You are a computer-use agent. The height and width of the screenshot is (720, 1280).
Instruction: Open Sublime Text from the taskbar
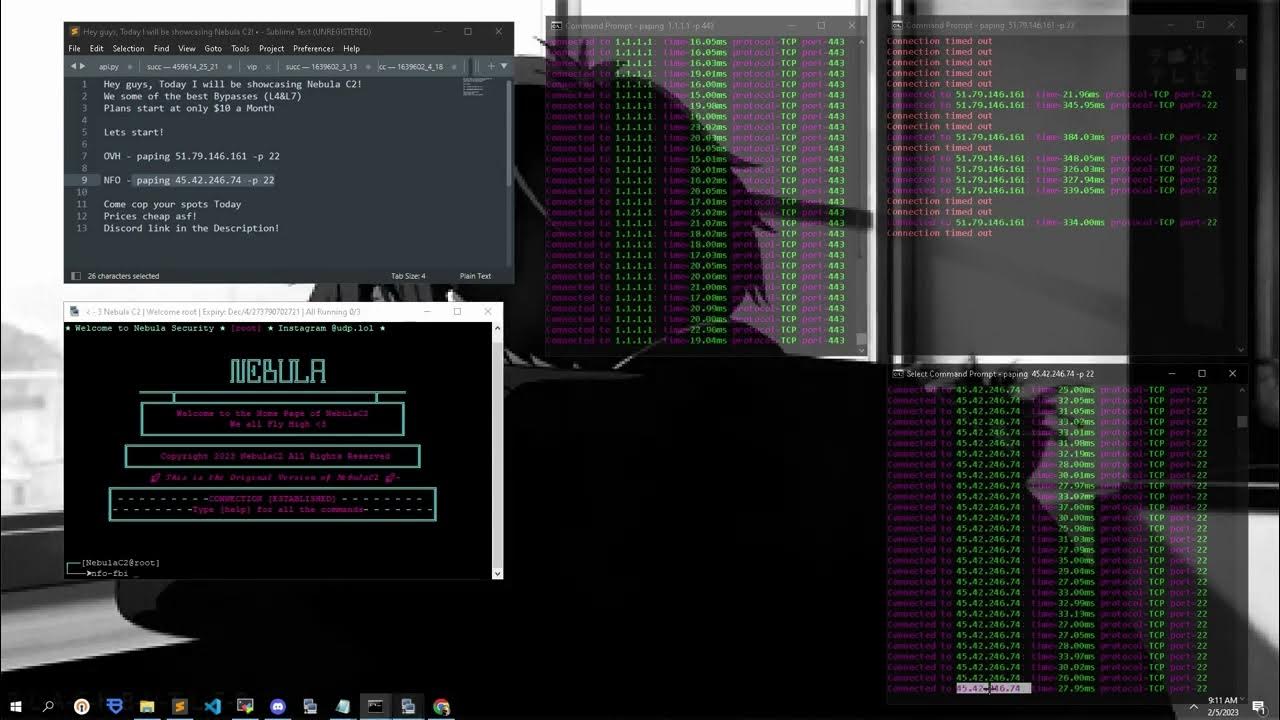pyautogui.click(x=180, y=707)
